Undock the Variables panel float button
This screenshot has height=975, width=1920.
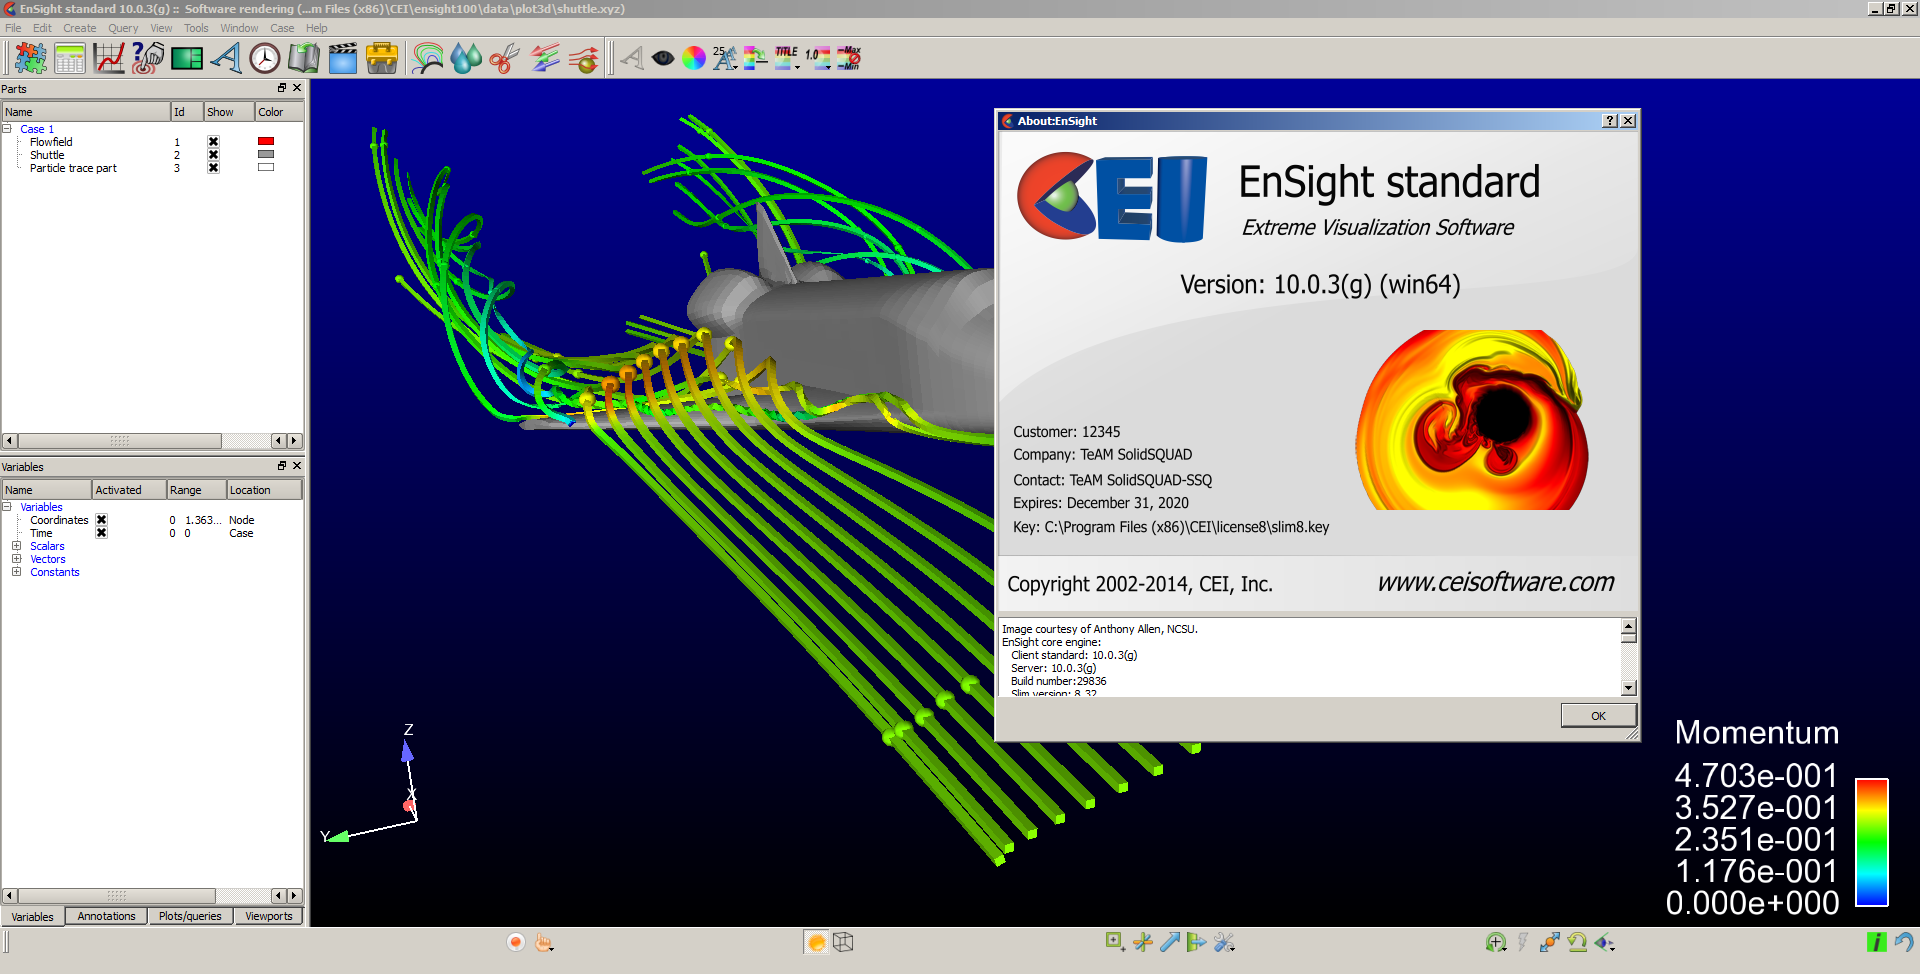(282, 466)
